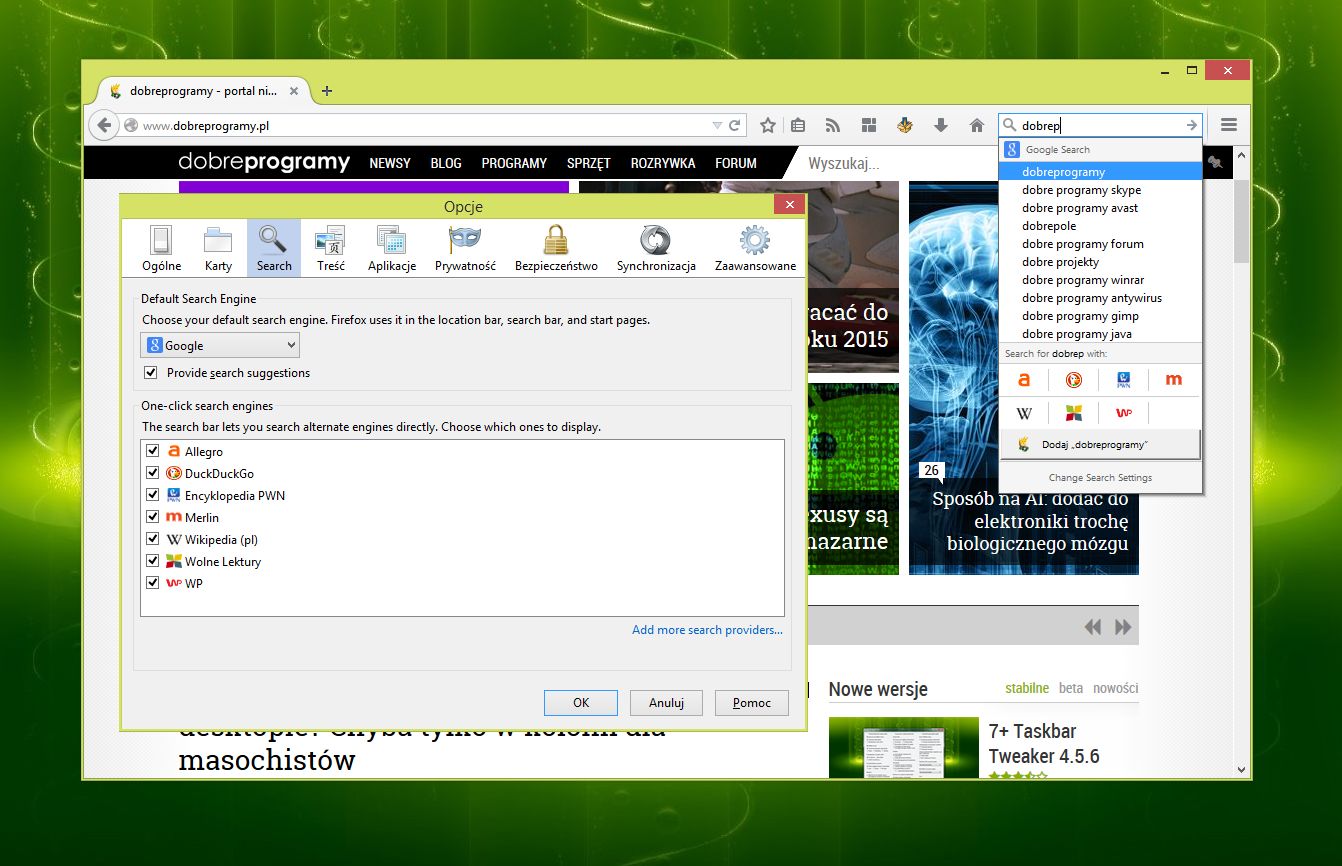Screen dimensions: 1342x866
Task: Open PROGRAMY in site navigation
Action: [514, 163]
